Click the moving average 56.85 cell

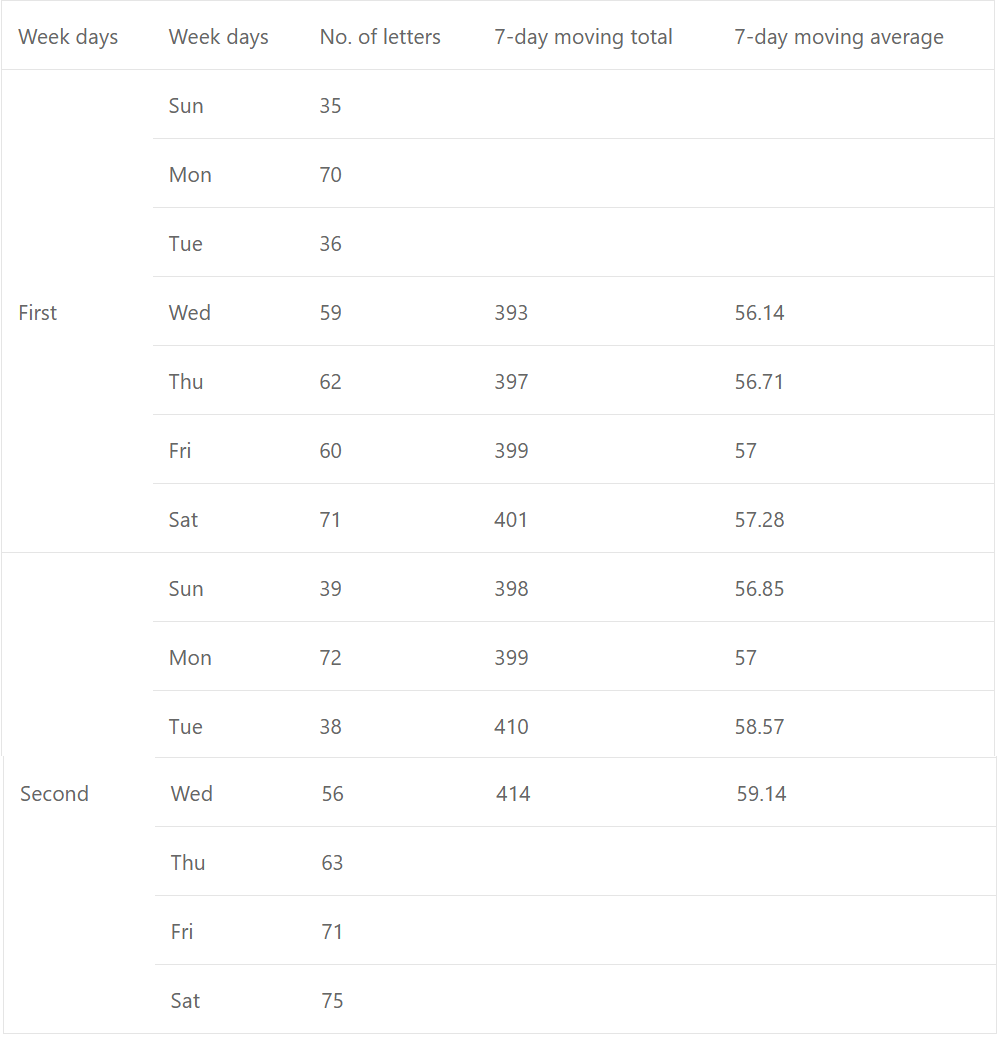pos(759,589)
